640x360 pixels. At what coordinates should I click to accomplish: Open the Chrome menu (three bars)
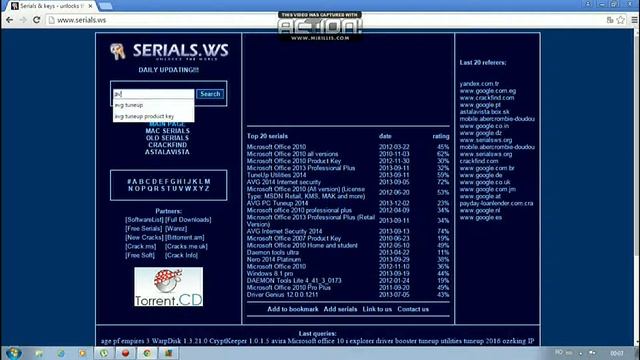[634, 20]
